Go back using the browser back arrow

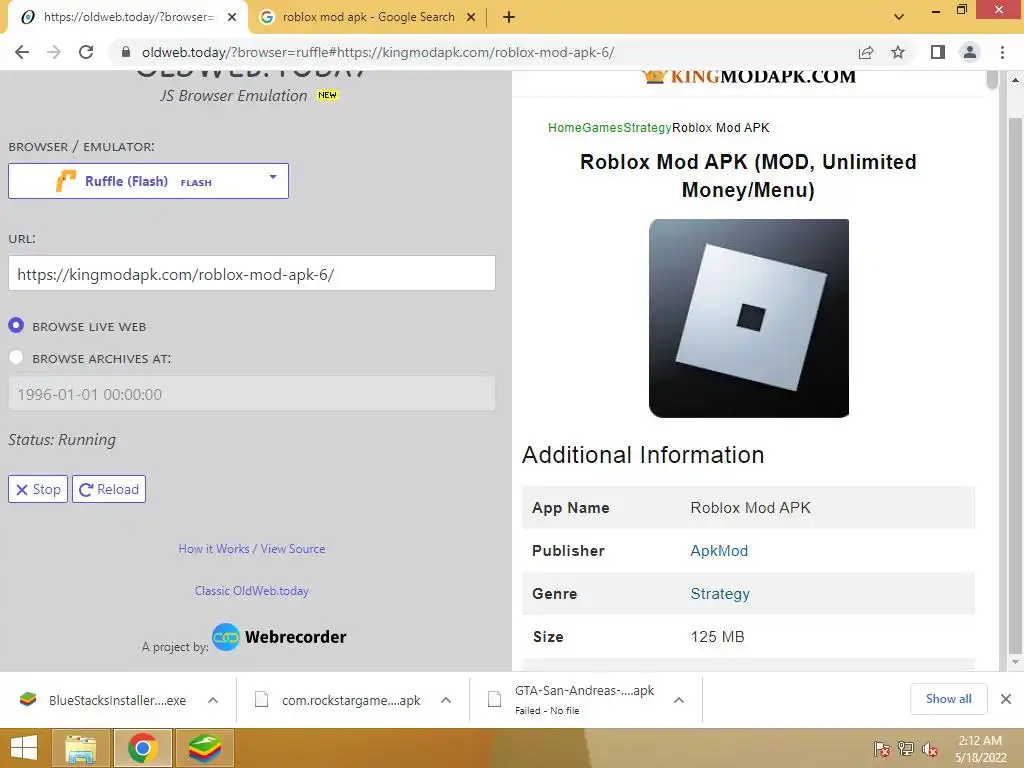(x=22, y=52)
